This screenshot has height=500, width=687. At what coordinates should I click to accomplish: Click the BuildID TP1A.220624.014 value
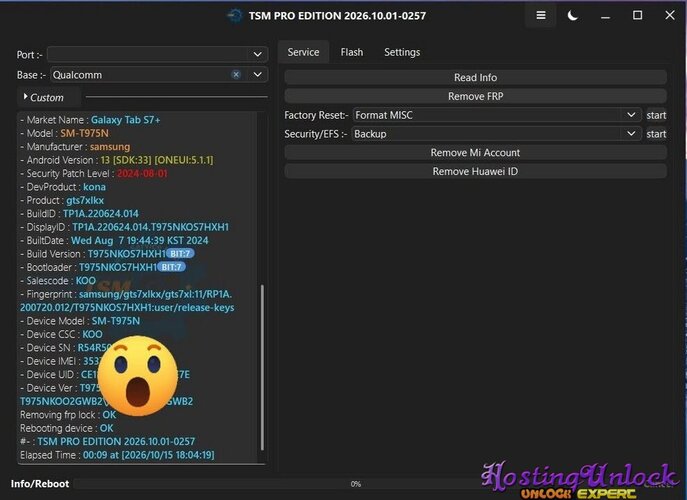click(x=101, y=214)
